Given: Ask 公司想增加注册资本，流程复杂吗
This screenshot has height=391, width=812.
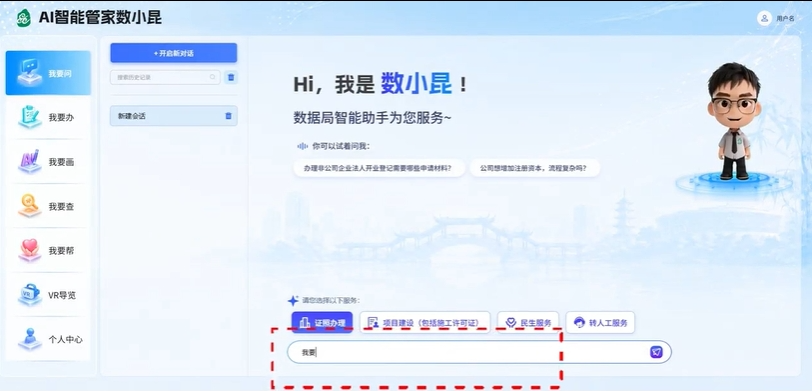Looking at the screenshot, I should tap(535, 168).
